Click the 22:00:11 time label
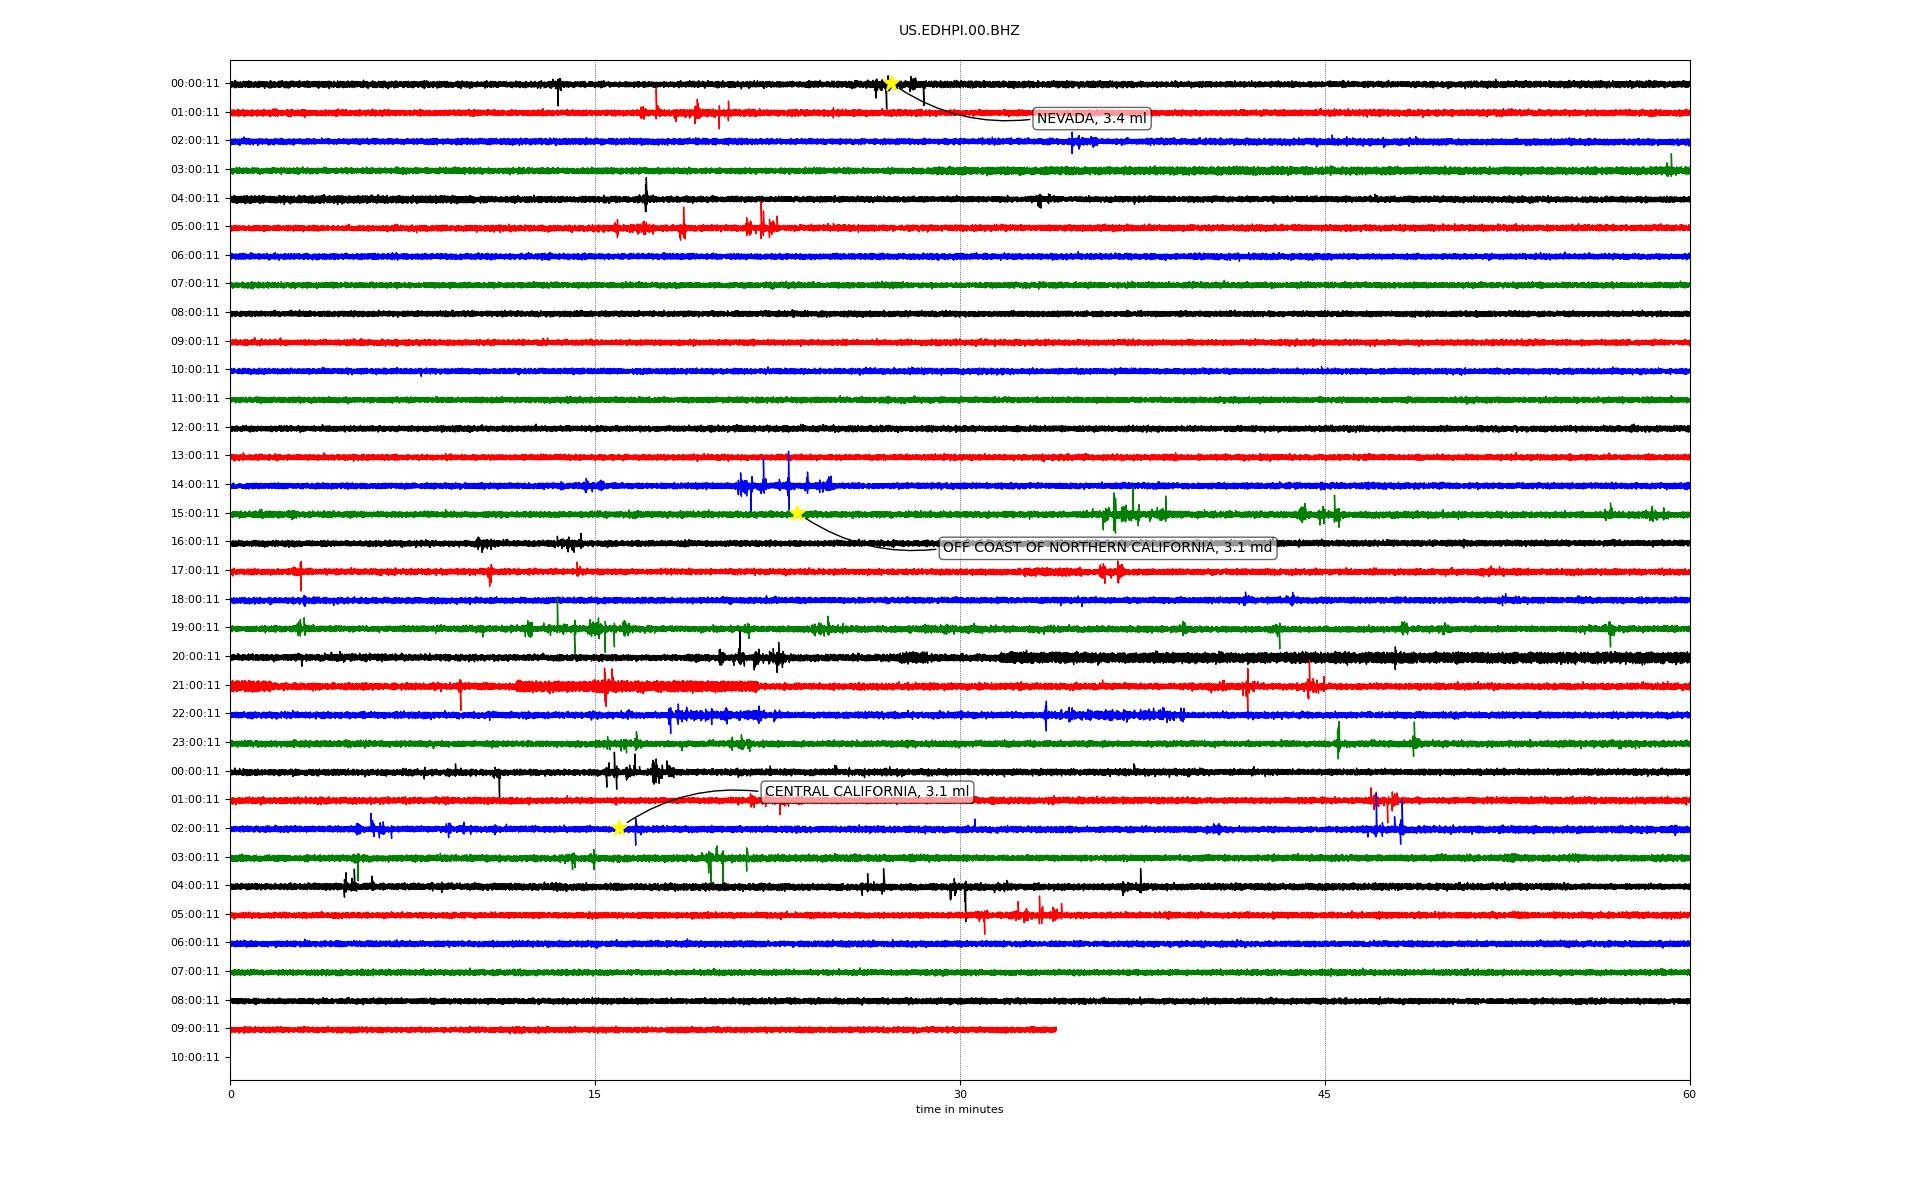 click(195, 714)
